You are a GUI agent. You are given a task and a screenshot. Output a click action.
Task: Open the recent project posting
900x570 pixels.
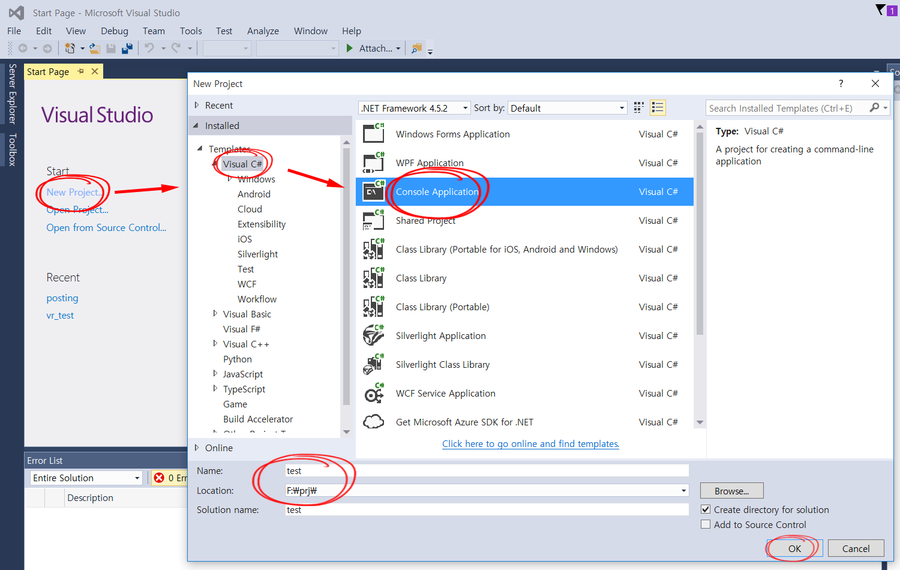point(62,298)
